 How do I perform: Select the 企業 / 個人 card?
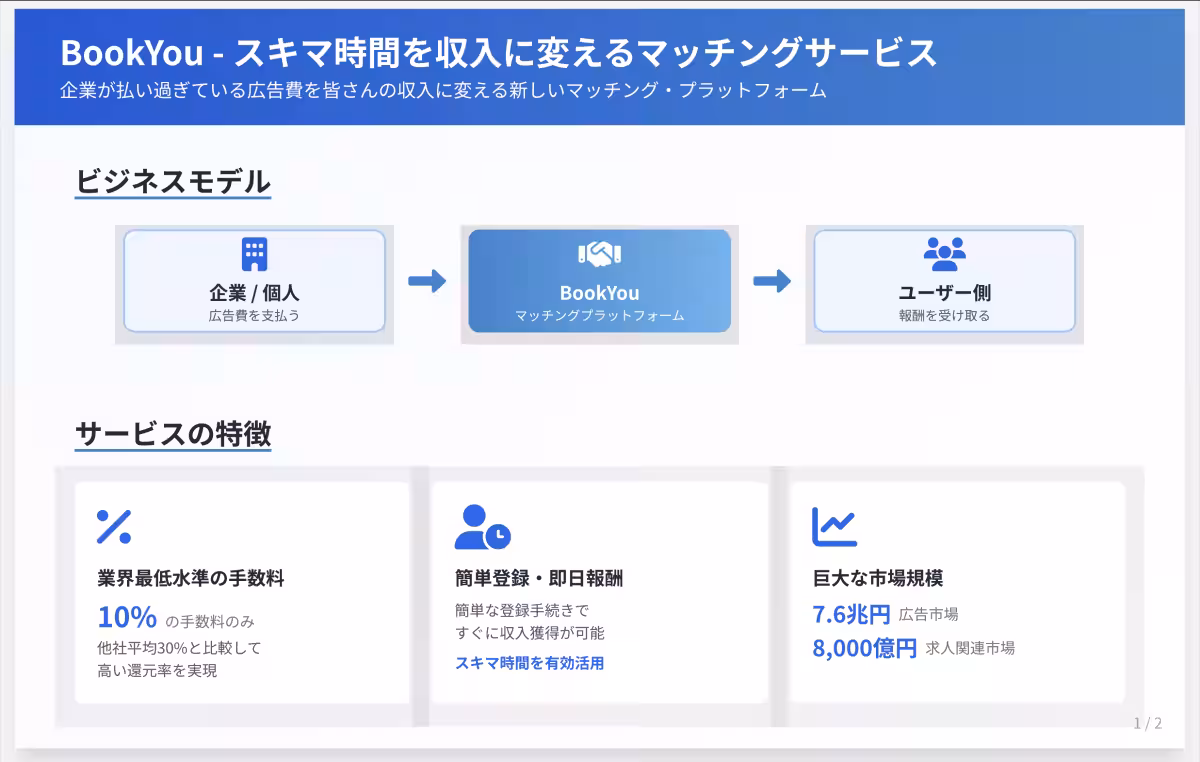point(253,283)
